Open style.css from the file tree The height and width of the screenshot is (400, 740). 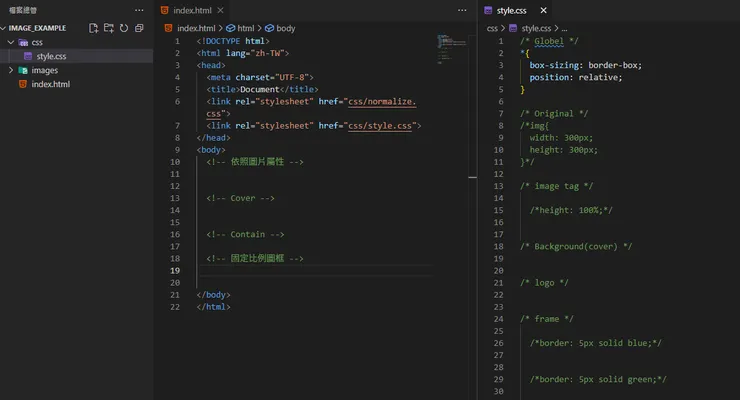point(51,56)
